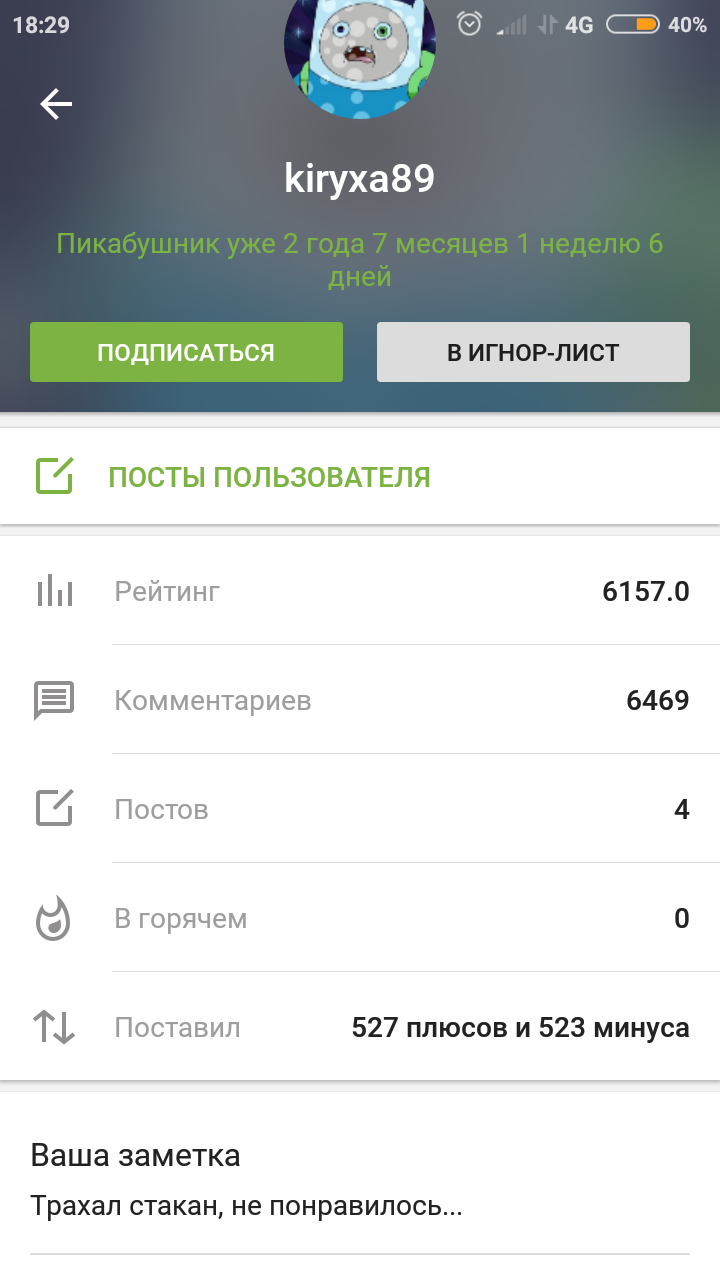
Task: Tap the hot flame icon
Action: [54, 918]
